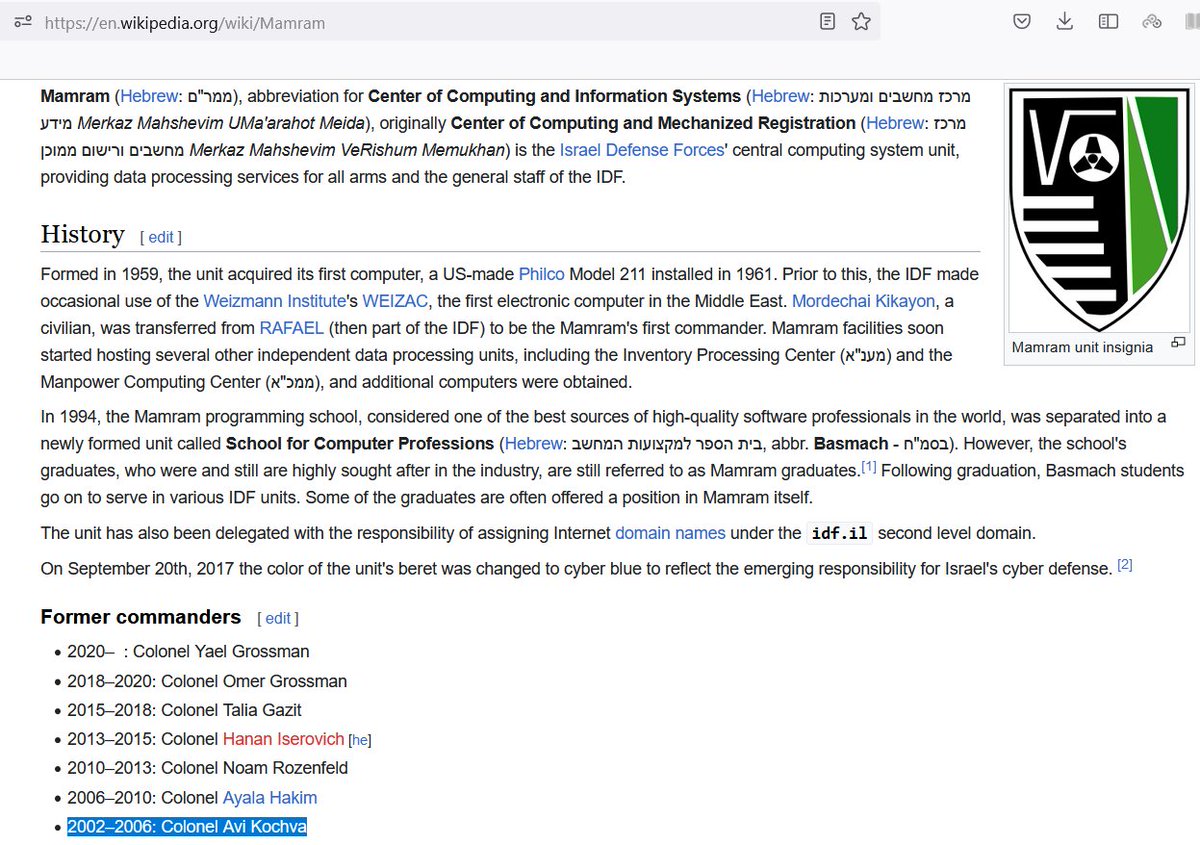Open the he-language link beside Iserovich
The width and height of the screenshot is (1200, 845).
[360, 740]
